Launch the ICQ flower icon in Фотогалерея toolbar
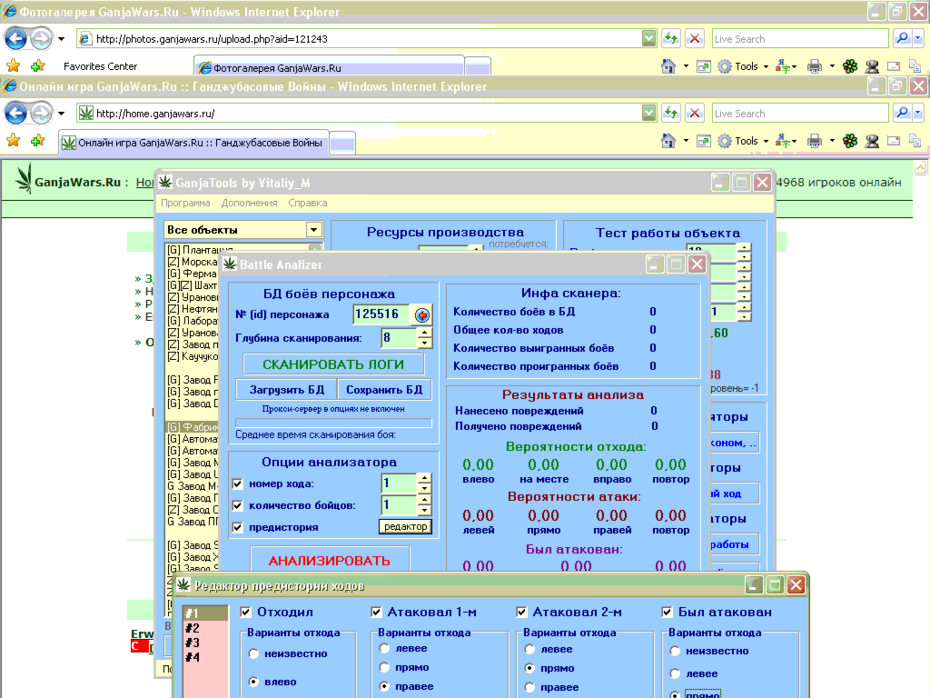930x698 pixels. tap(850, 66)
